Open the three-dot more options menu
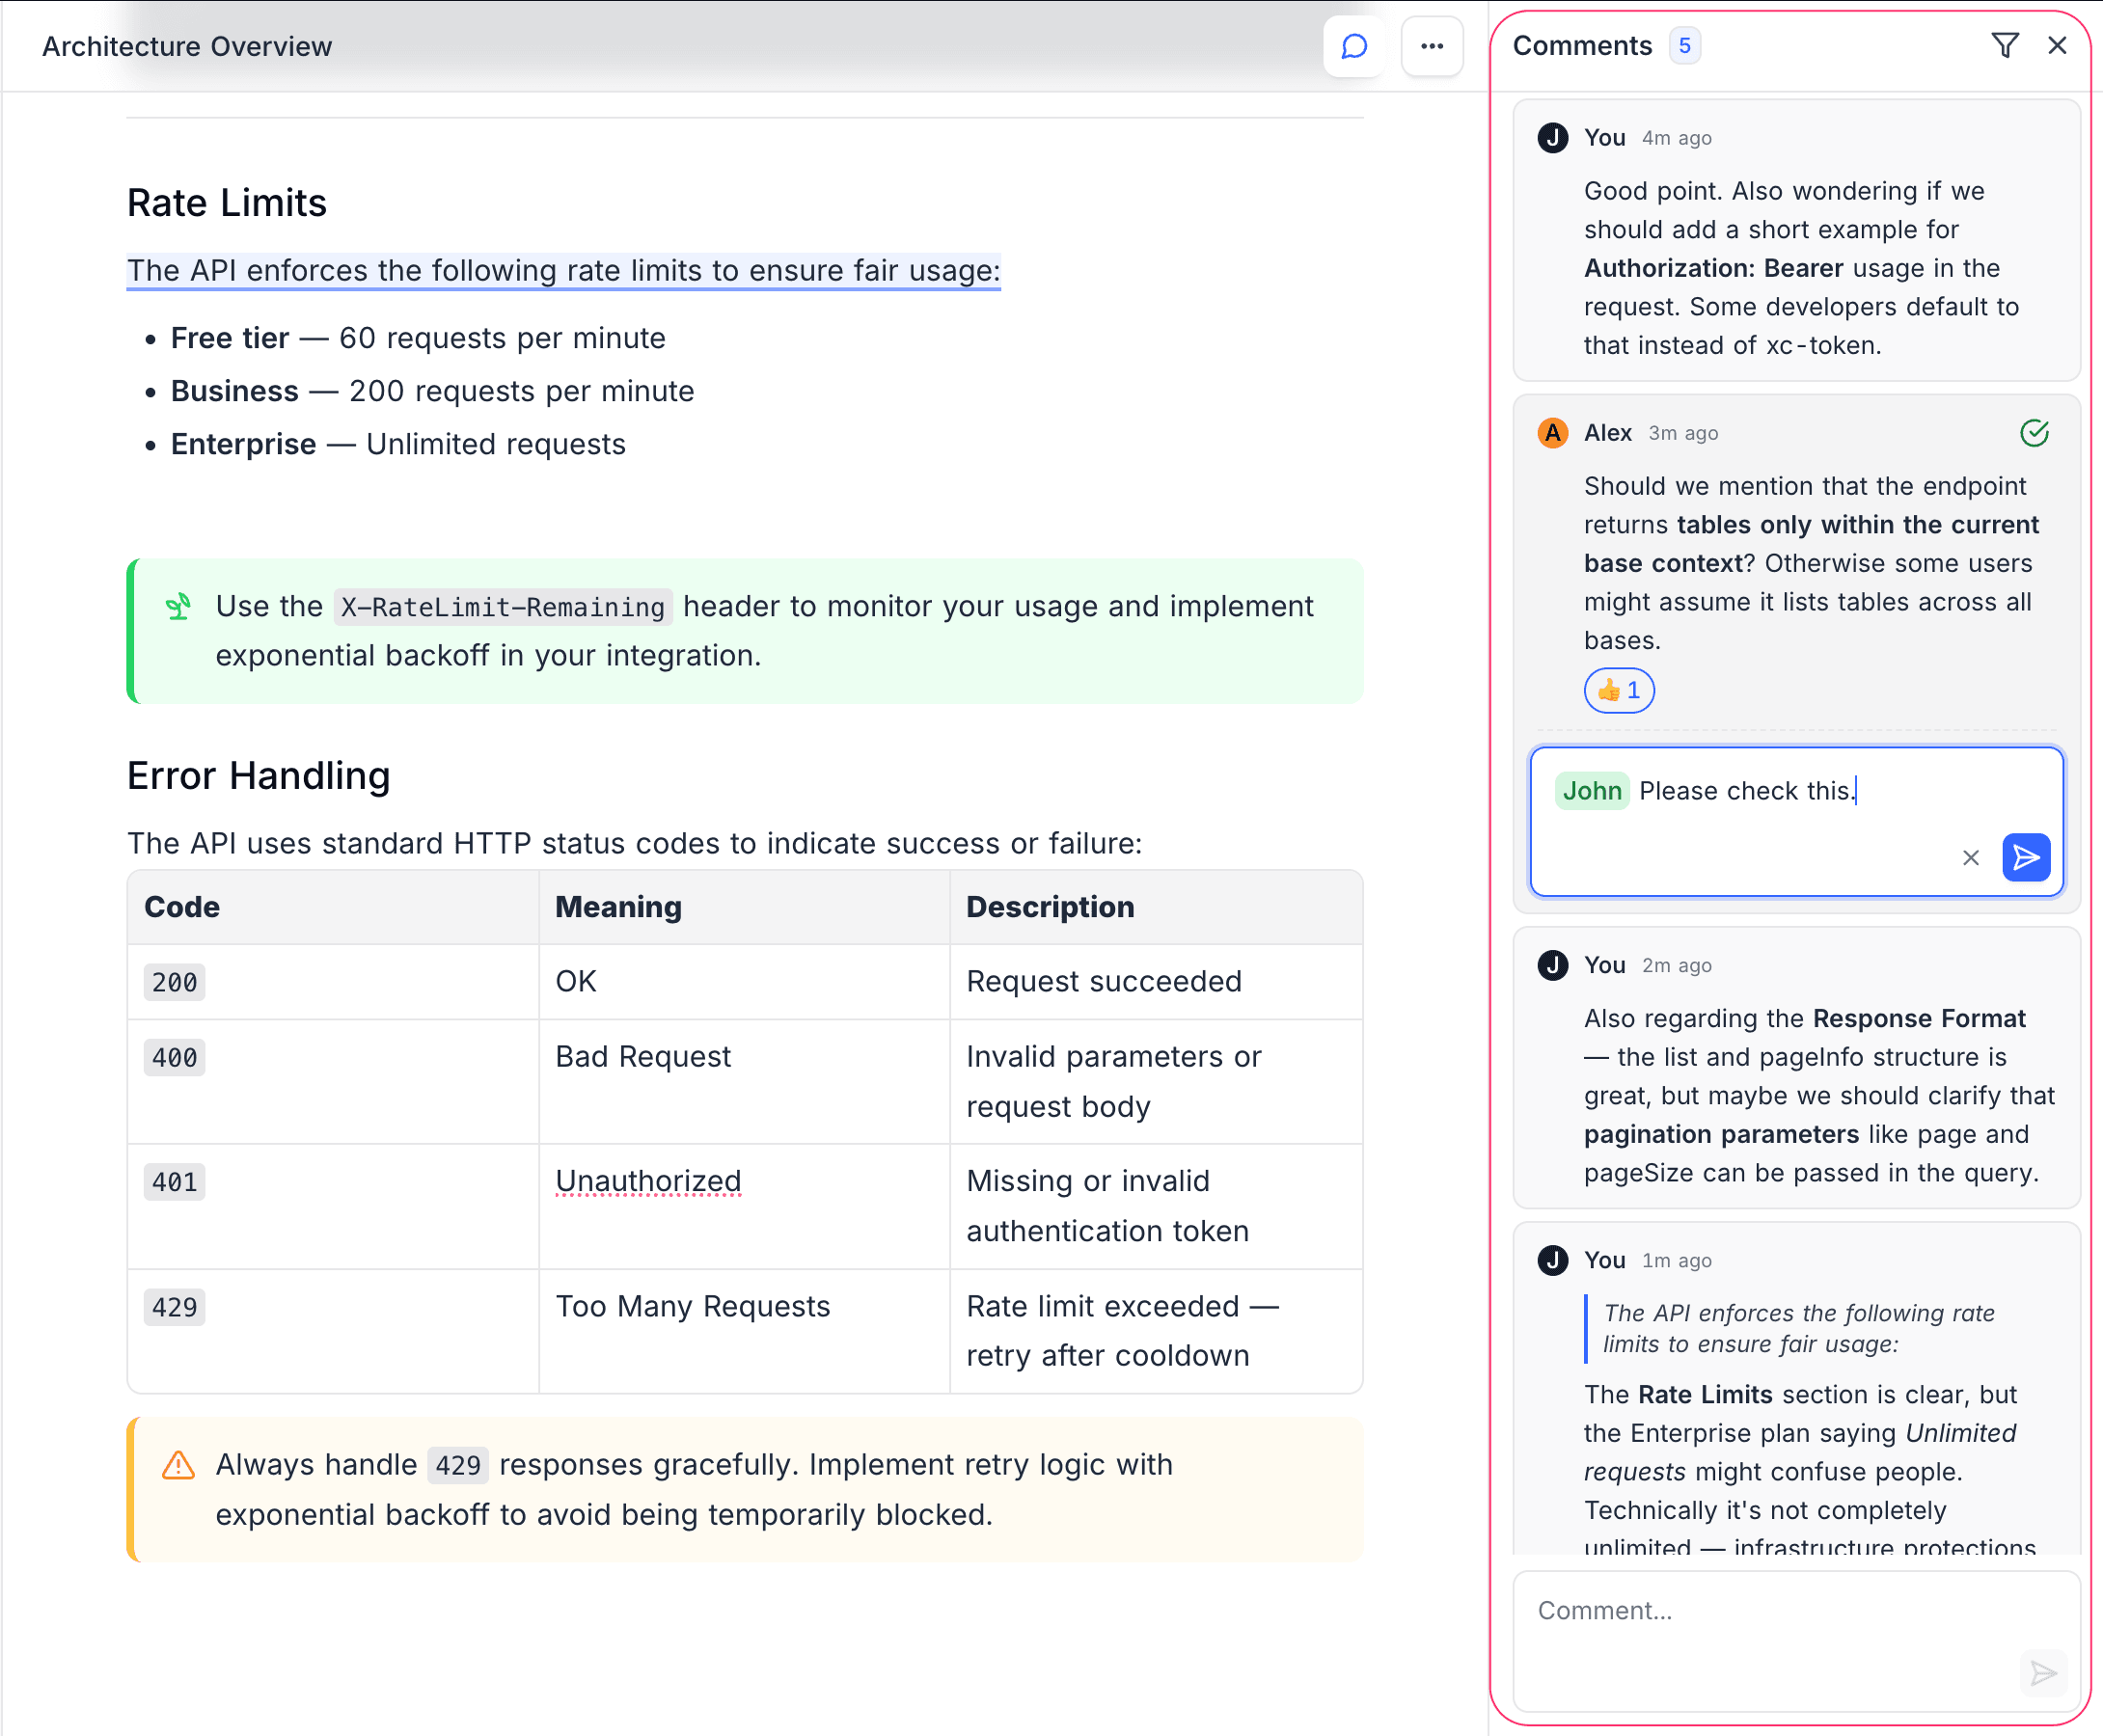The width and height of the screenshot is (2103, 1736). click(x=1431, y=47)
